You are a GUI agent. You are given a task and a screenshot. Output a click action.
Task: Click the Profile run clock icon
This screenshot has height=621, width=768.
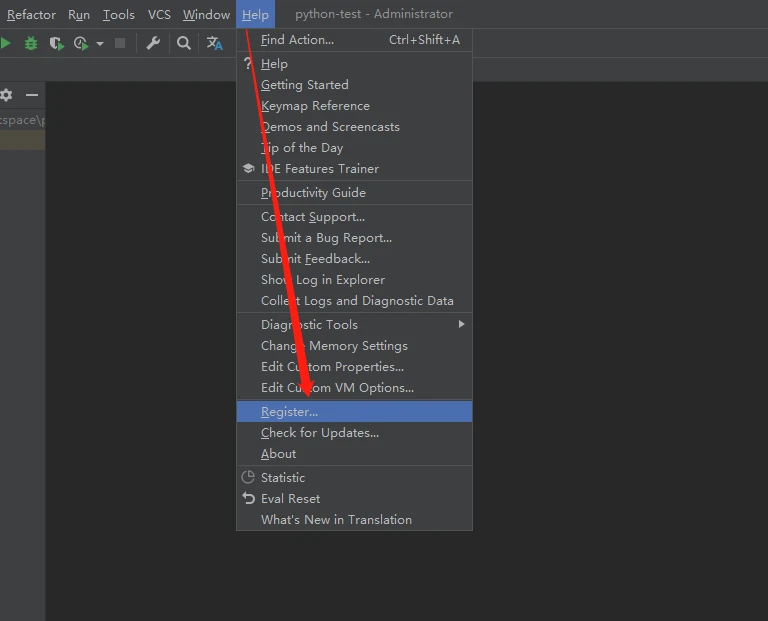click(80, 43)
